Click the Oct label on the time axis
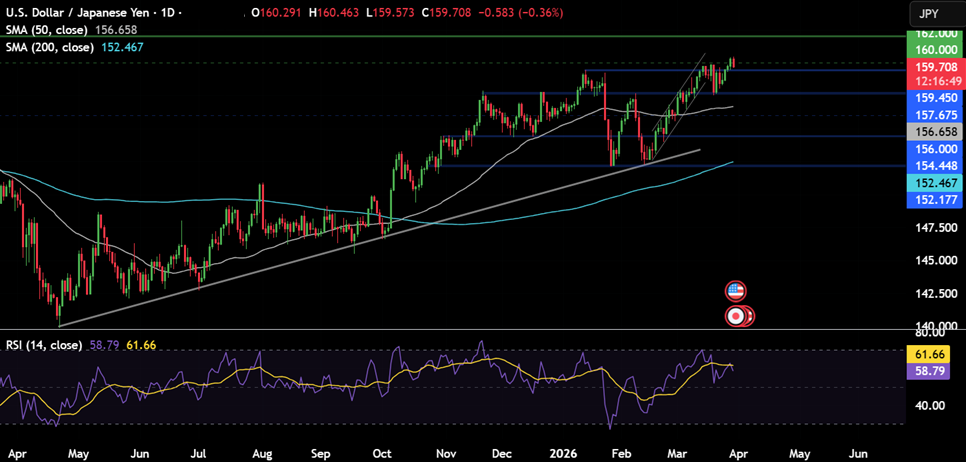The width and height of the screenshot is (966, 462). click(384, 452)
